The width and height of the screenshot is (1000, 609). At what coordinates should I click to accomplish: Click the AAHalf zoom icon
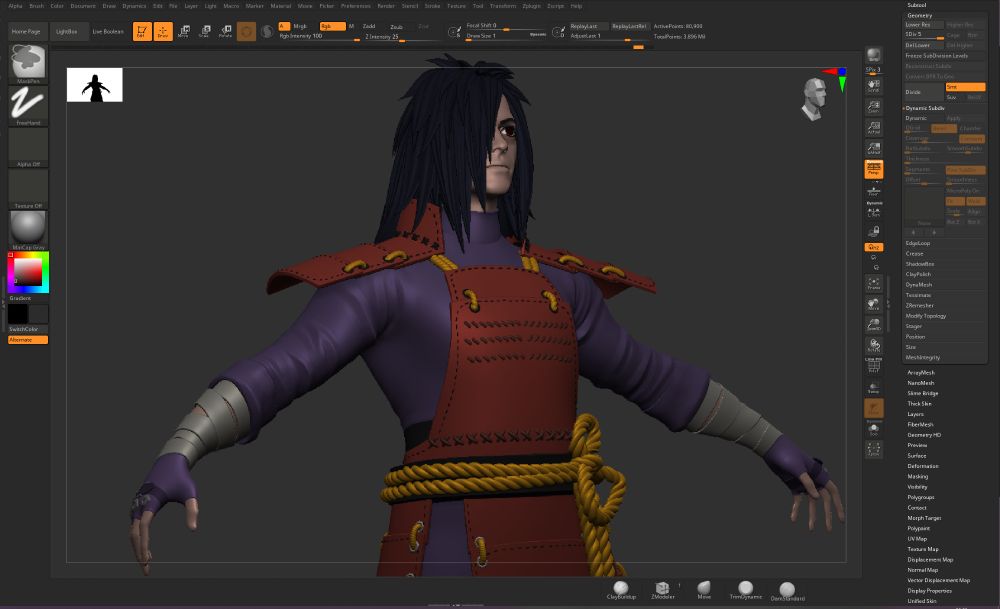pyautogui.click(x=873, y=148)
